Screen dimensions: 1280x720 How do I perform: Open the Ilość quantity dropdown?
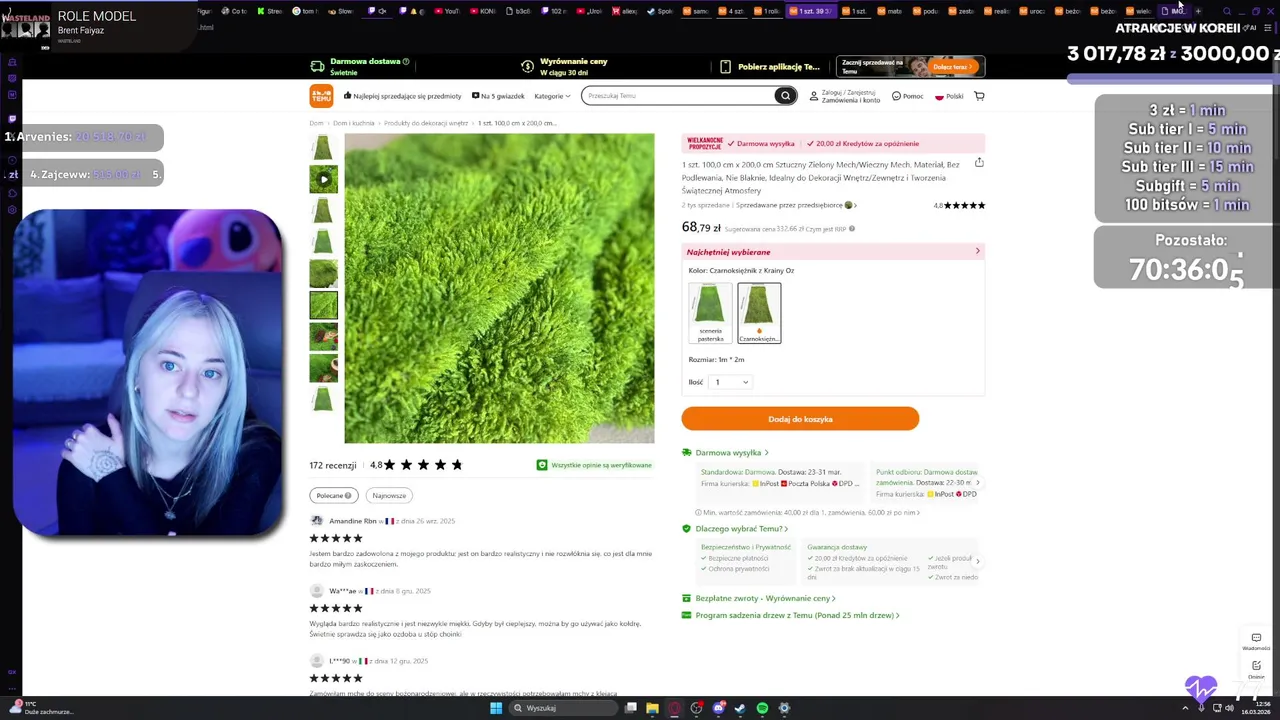730,382
